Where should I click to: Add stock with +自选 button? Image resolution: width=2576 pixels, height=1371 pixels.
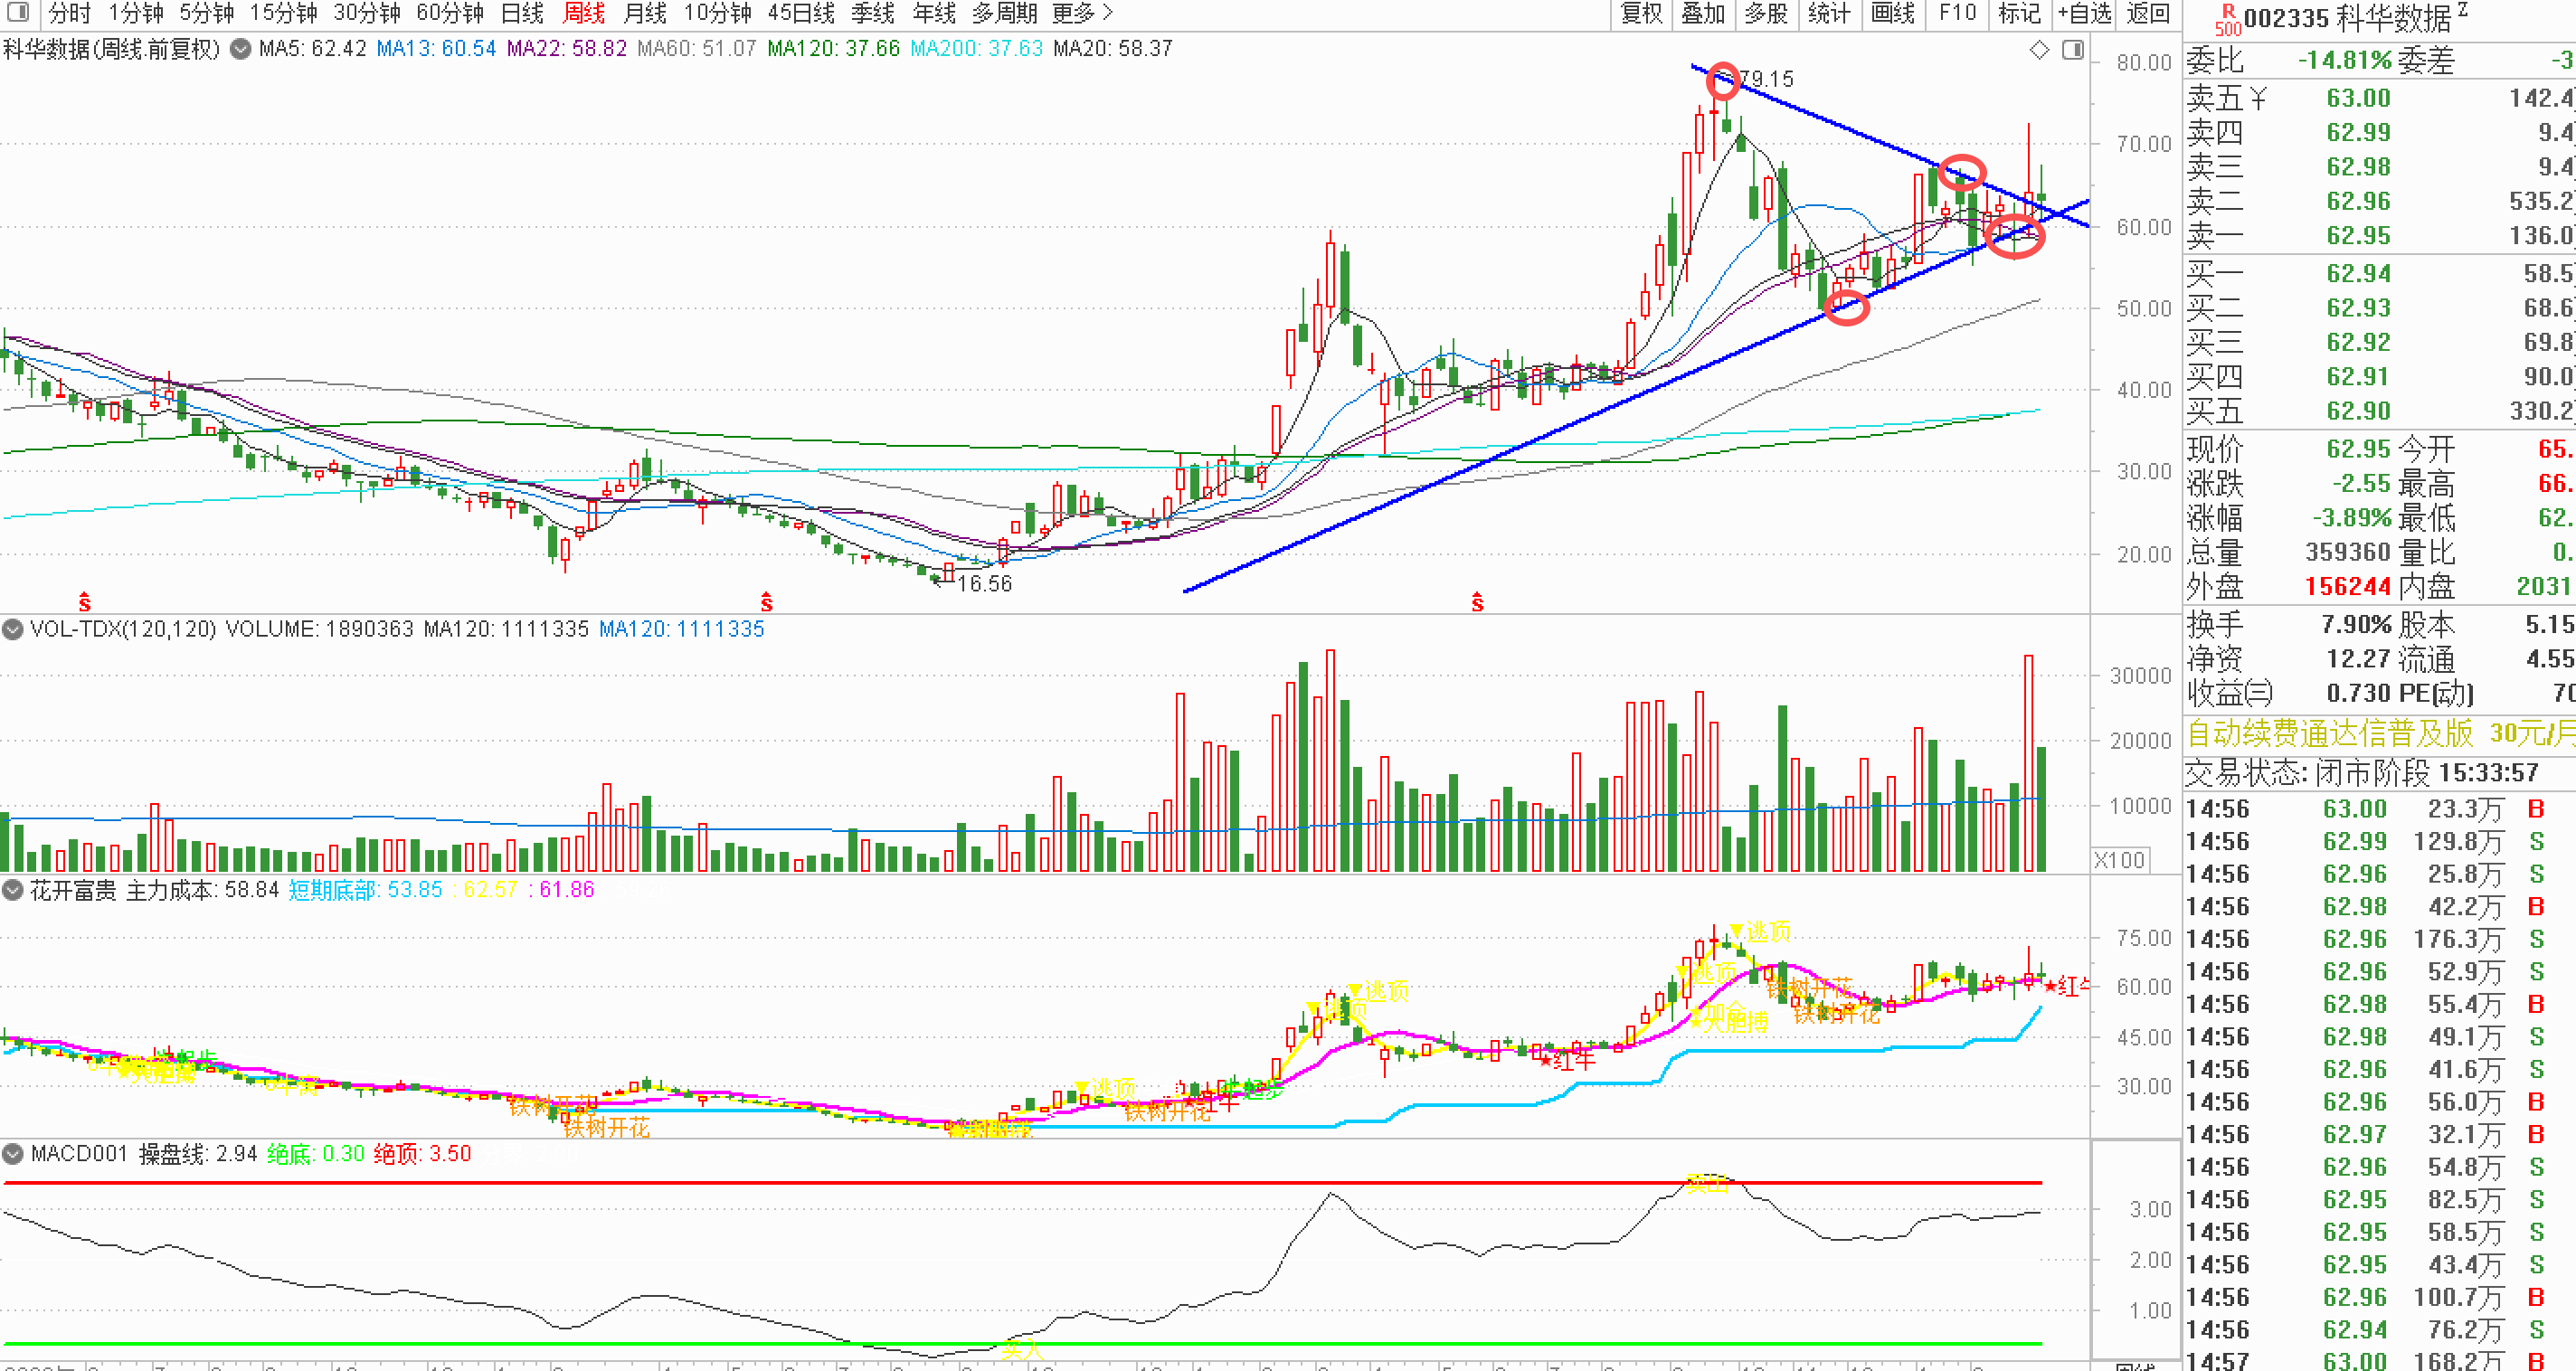point(2084,13)
